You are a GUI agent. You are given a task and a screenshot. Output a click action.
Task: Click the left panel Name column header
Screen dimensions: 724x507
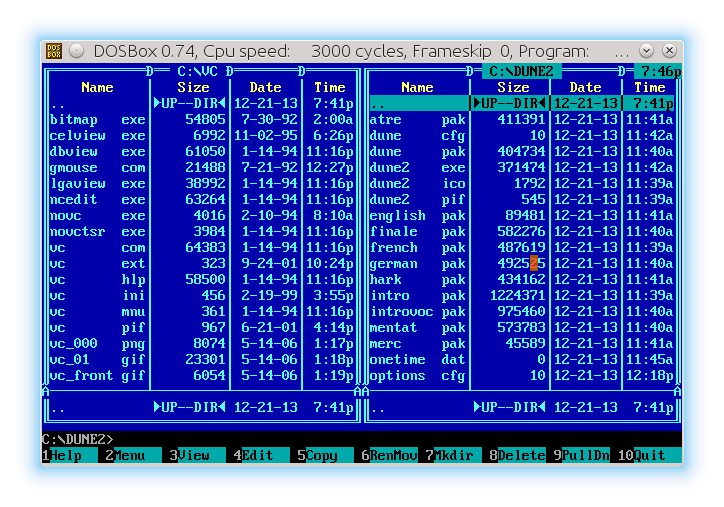(x=97, y=87)
